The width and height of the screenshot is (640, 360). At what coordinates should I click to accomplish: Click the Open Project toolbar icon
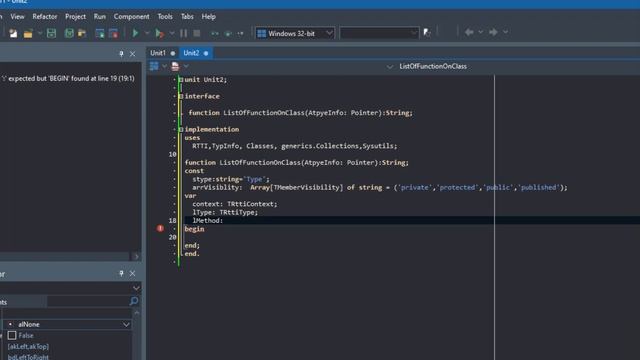coord(82,33)
